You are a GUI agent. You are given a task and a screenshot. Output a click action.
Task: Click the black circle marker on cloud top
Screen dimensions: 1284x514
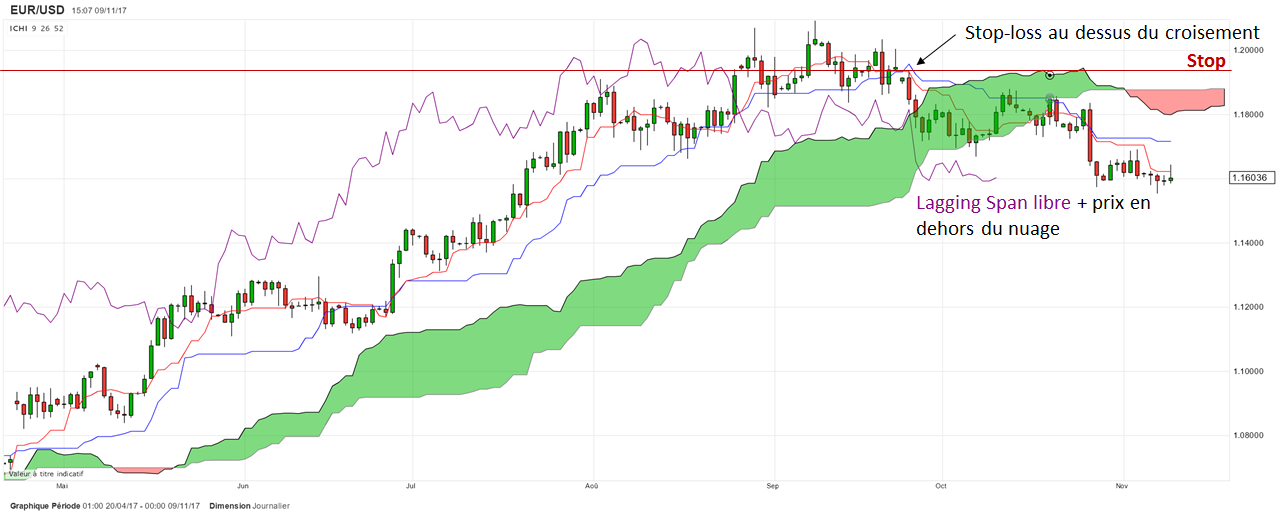(x=1049, y=75)
